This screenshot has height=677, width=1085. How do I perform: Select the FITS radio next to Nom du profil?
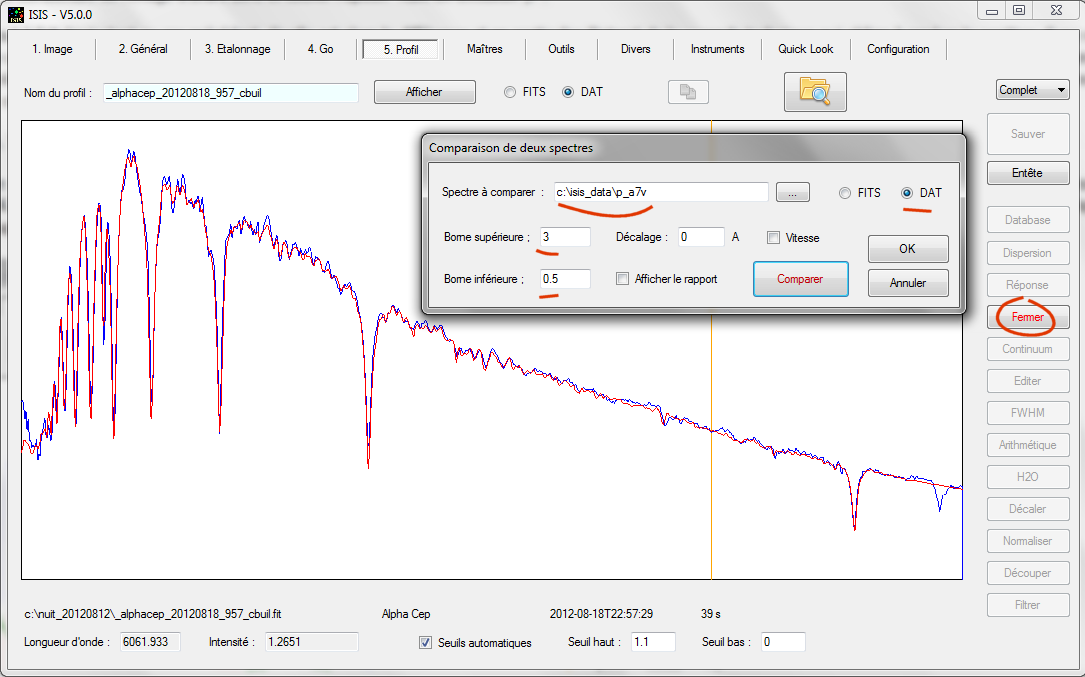(x=510, y=92)
